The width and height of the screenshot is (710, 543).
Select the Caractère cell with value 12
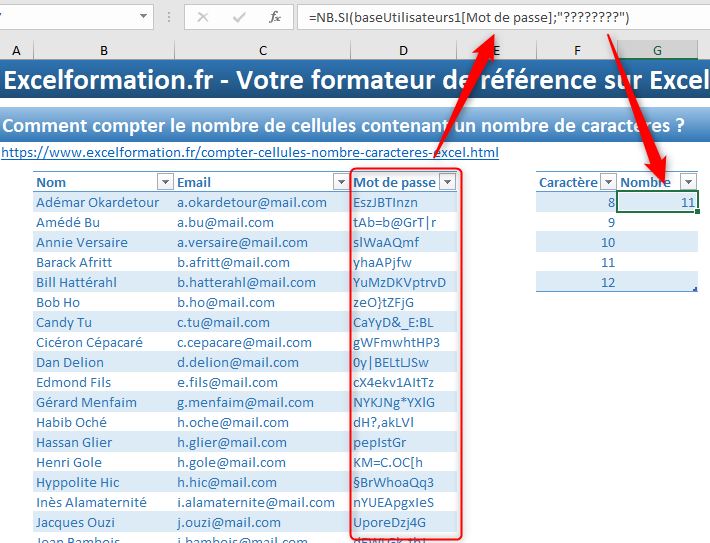pyautogui.click(x=575, y=282)
